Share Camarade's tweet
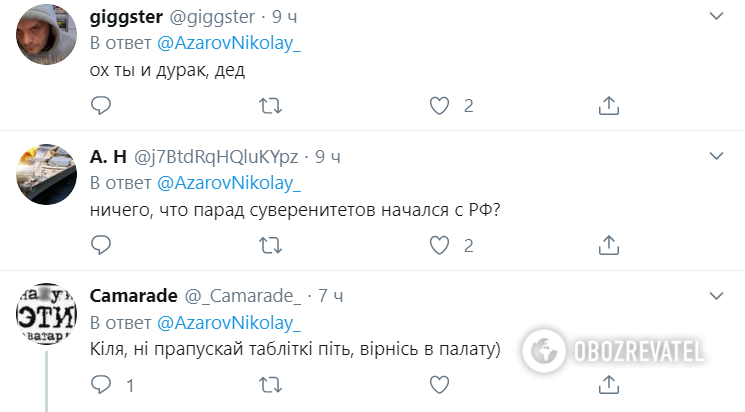Viewport: 745px width, 412px height. tap(609, 384)
